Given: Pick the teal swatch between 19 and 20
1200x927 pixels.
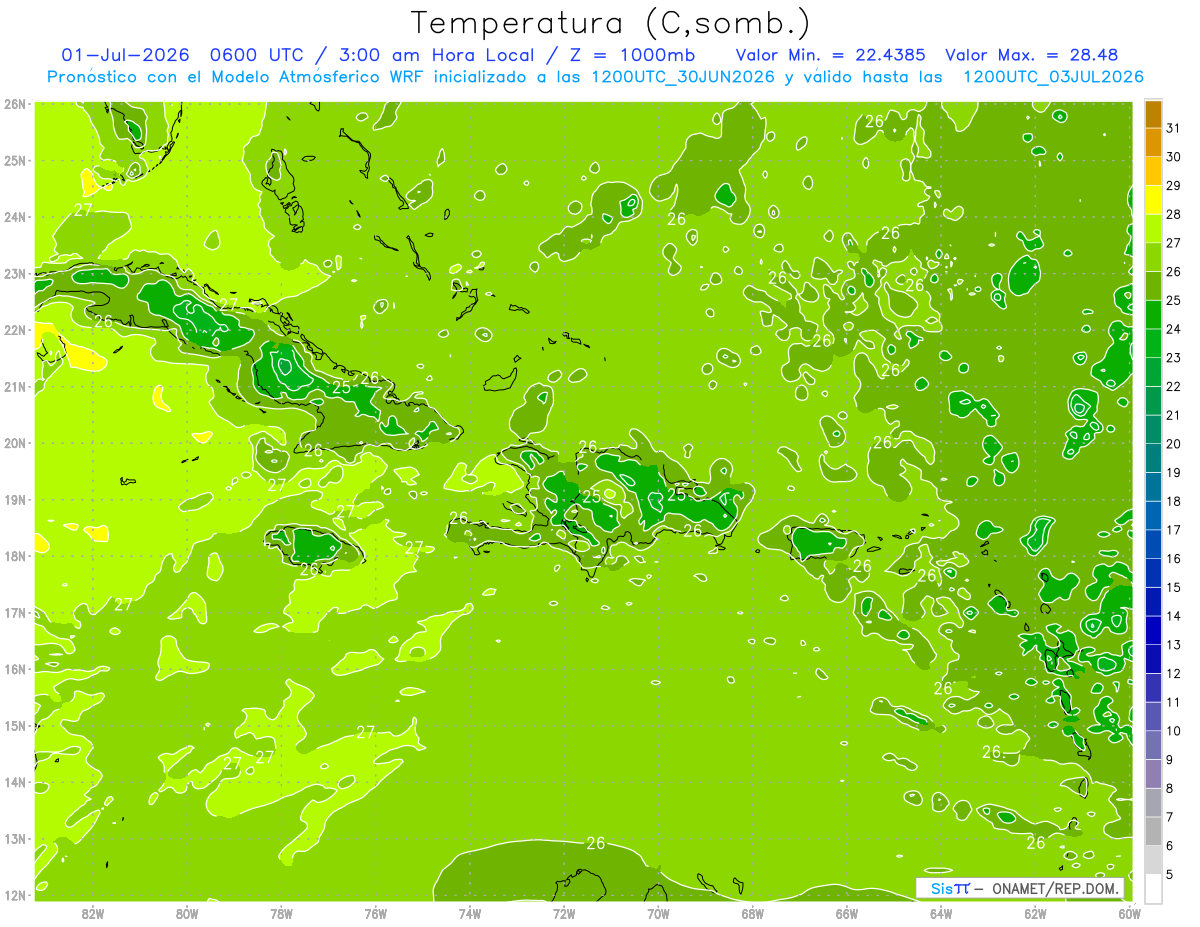Looking at the screenshot, I should coord(1153,458).
